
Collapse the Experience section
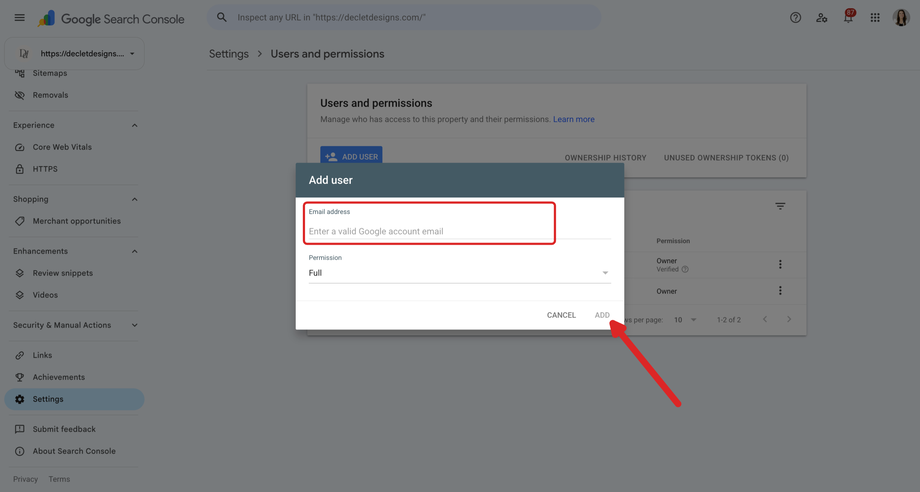(x=134, y=125)
